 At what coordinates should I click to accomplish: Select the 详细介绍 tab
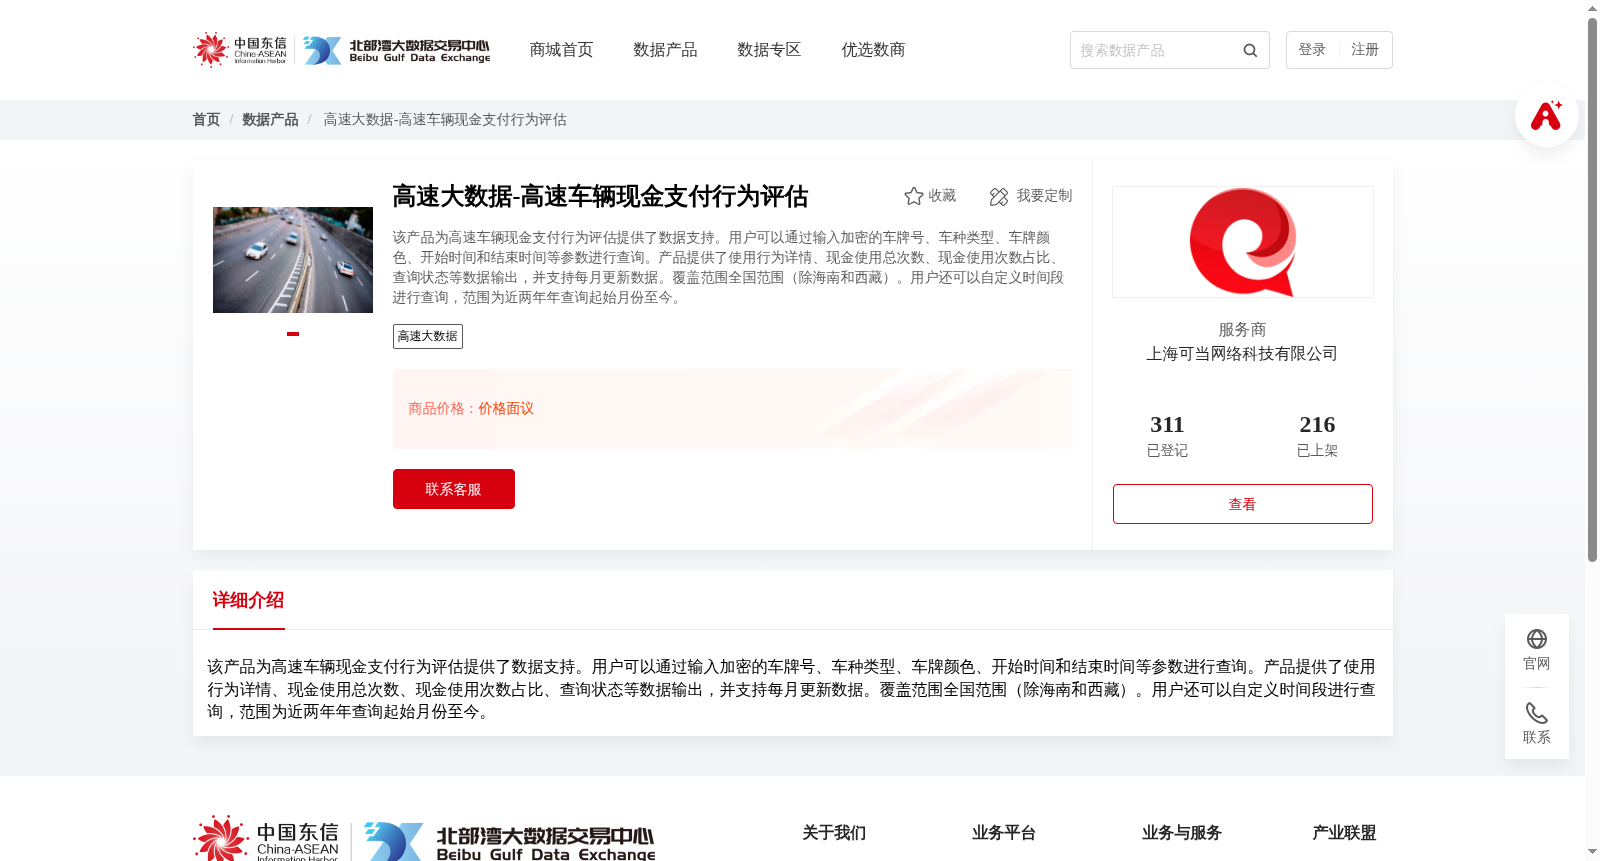click(248, 600)
